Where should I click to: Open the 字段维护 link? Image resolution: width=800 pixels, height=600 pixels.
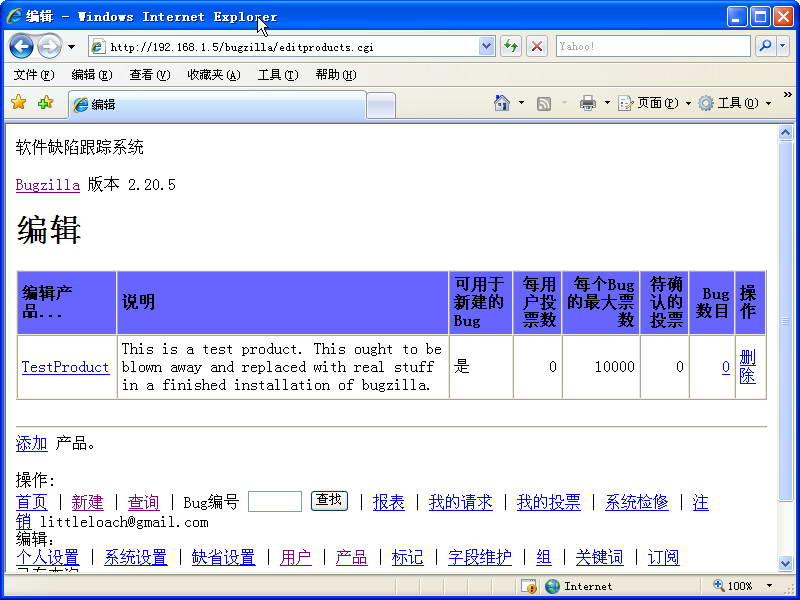point(480,557)
